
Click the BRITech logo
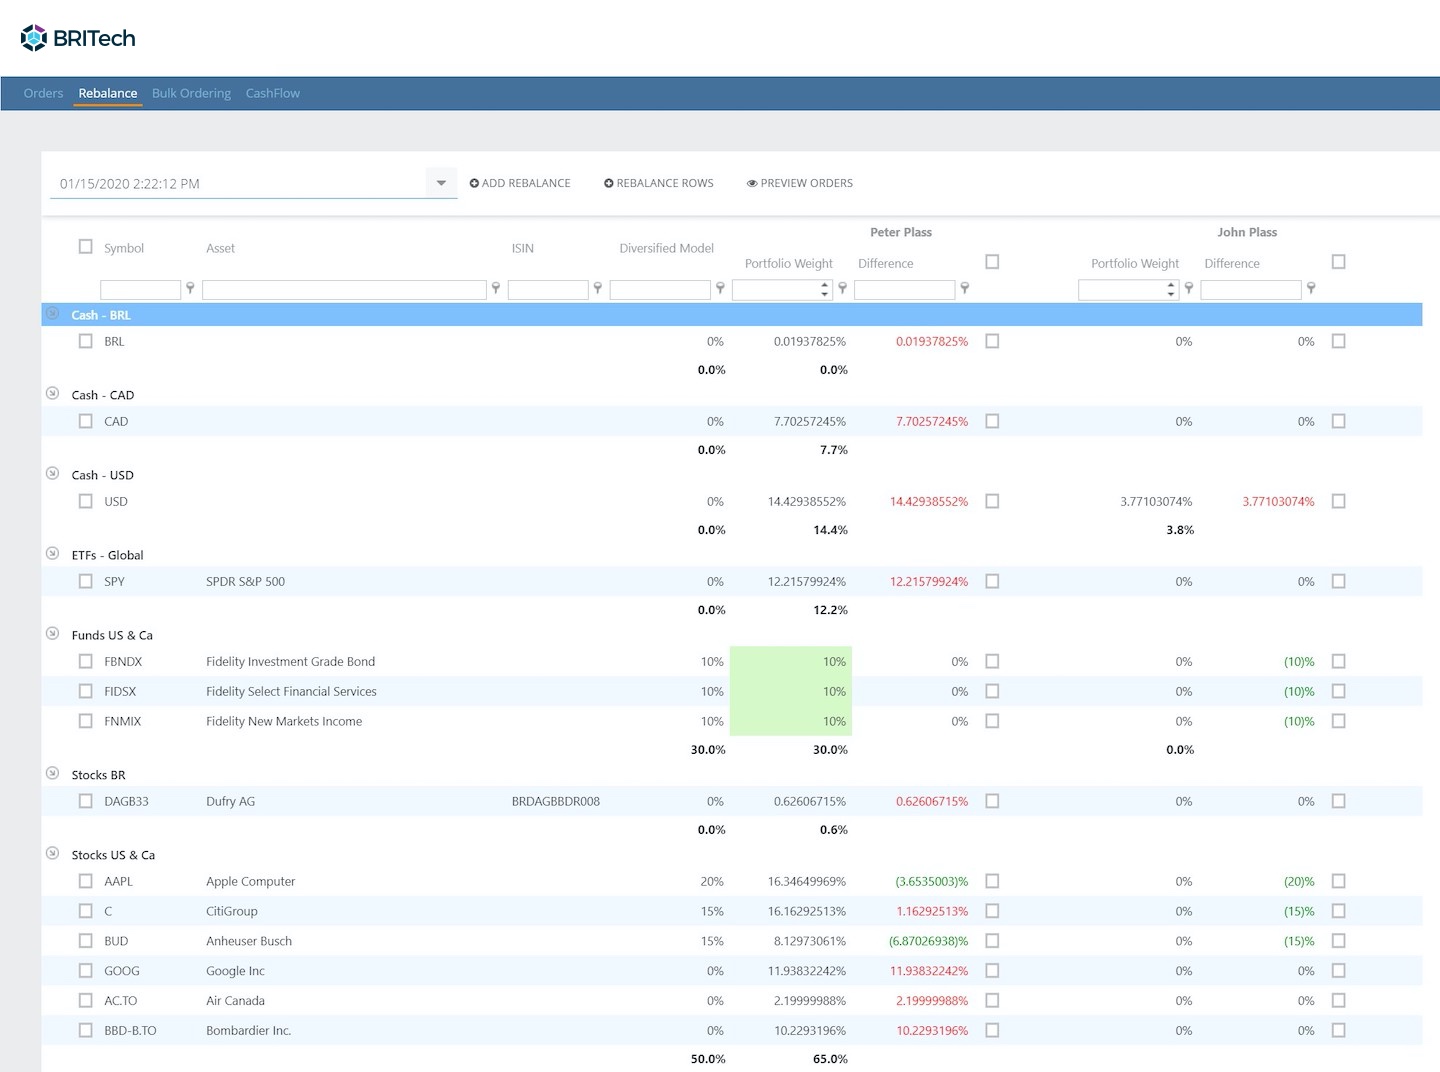pos(78,38)
